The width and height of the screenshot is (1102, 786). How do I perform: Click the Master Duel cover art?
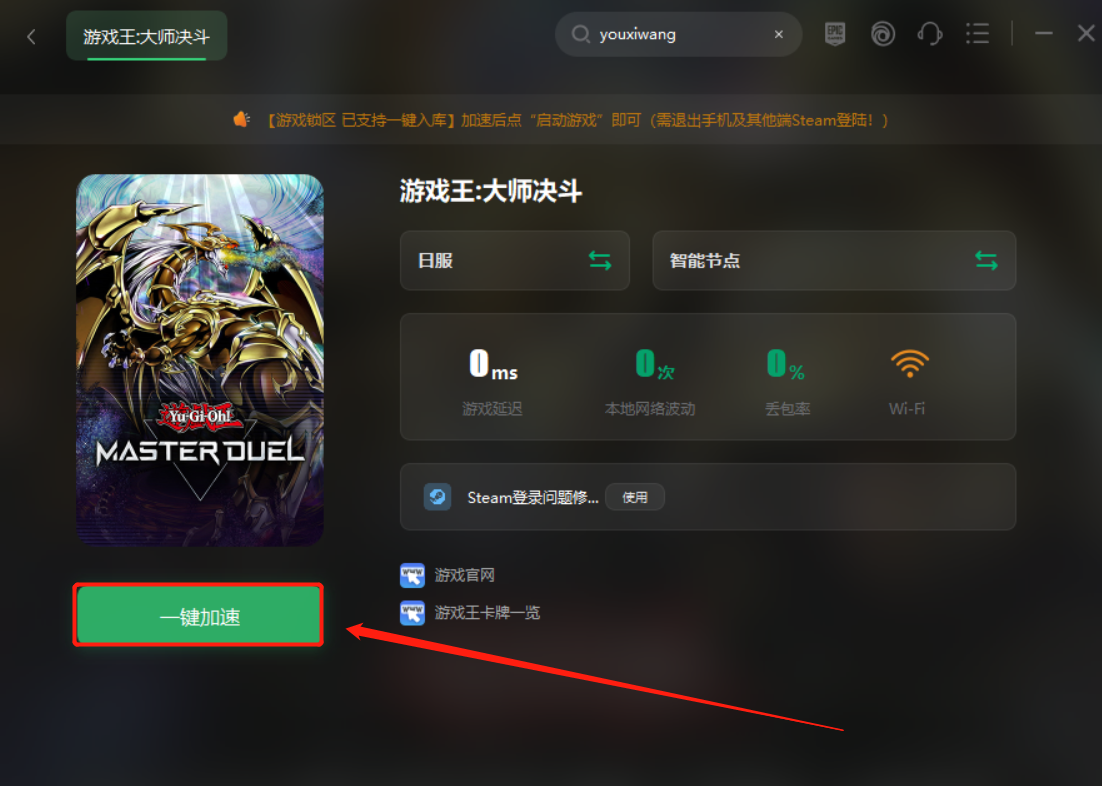coord(200,360)
